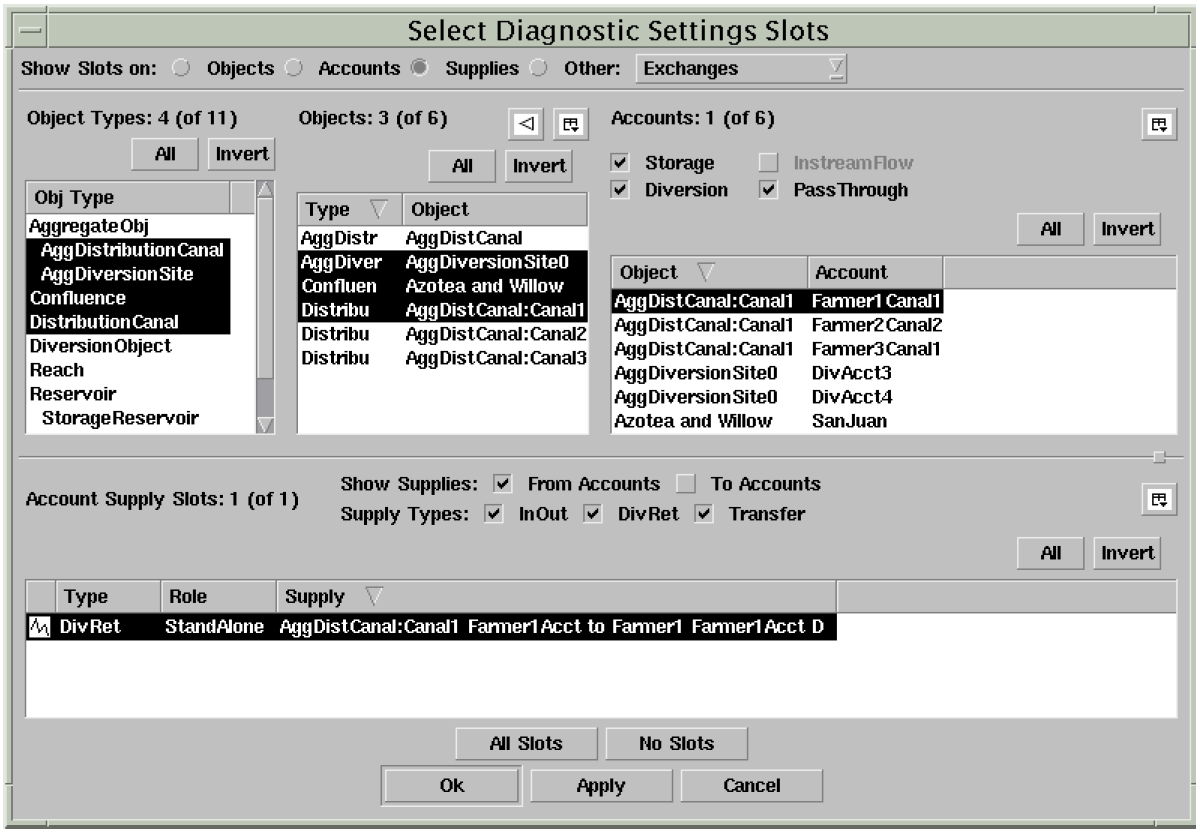The height and width of the screenshot is (832, 1200).
Task: Uncheck the Storage account checkbox
Action: [x=620, y=163]
